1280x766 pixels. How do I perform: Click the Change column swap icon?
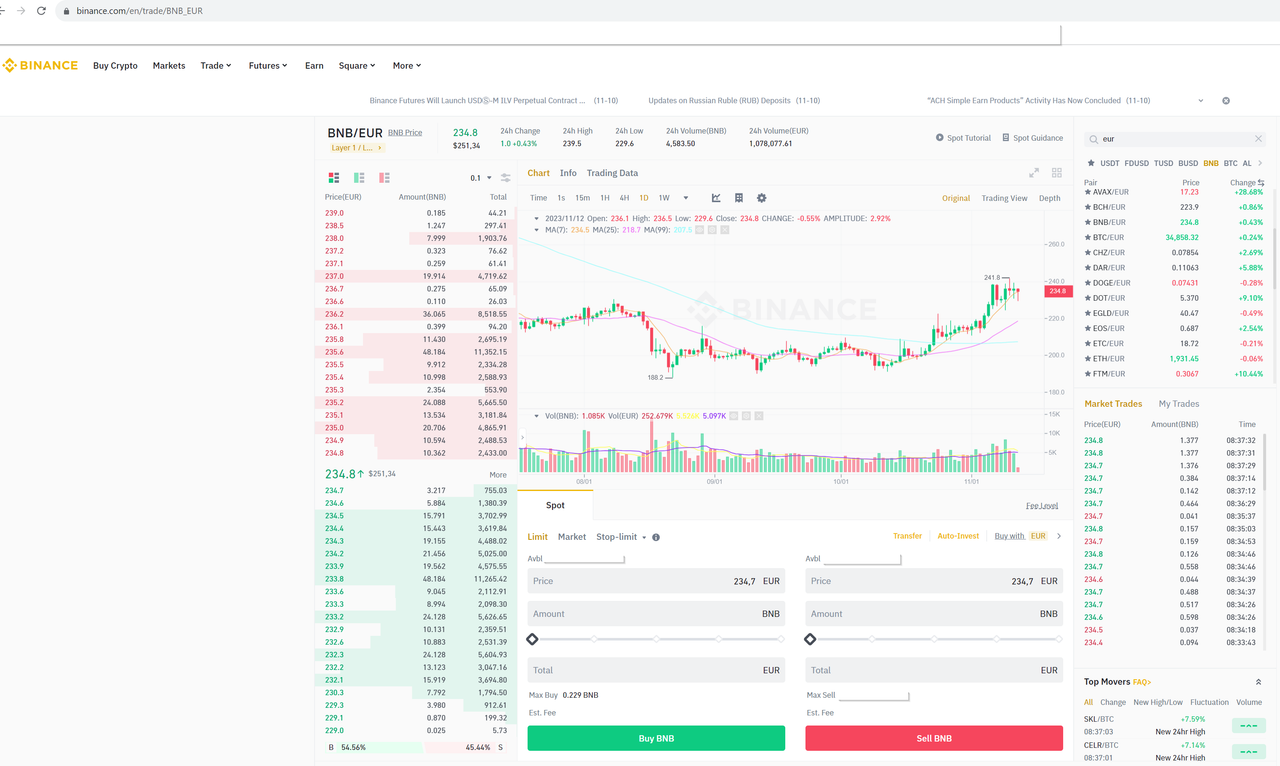coord(1261,183)
